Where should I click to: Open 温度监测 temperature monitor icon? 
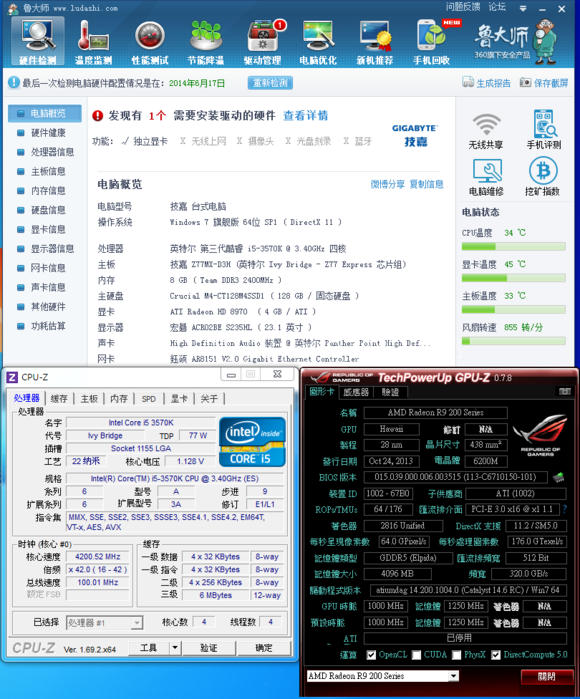point(94,42)
